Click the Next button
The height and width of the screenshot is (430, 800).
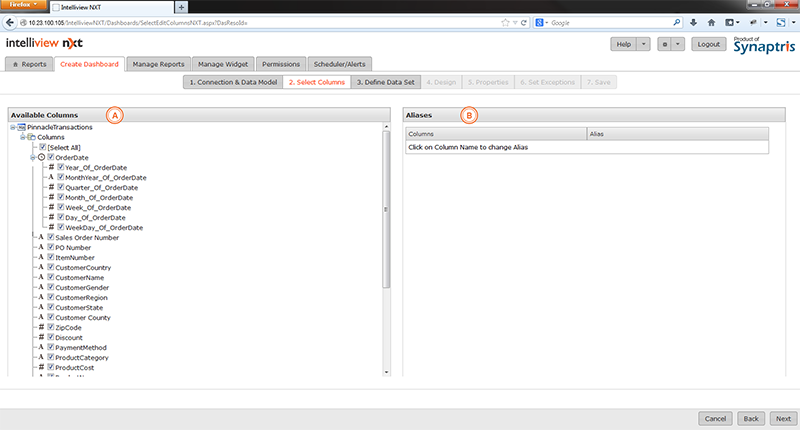click(x=783, y=418)
